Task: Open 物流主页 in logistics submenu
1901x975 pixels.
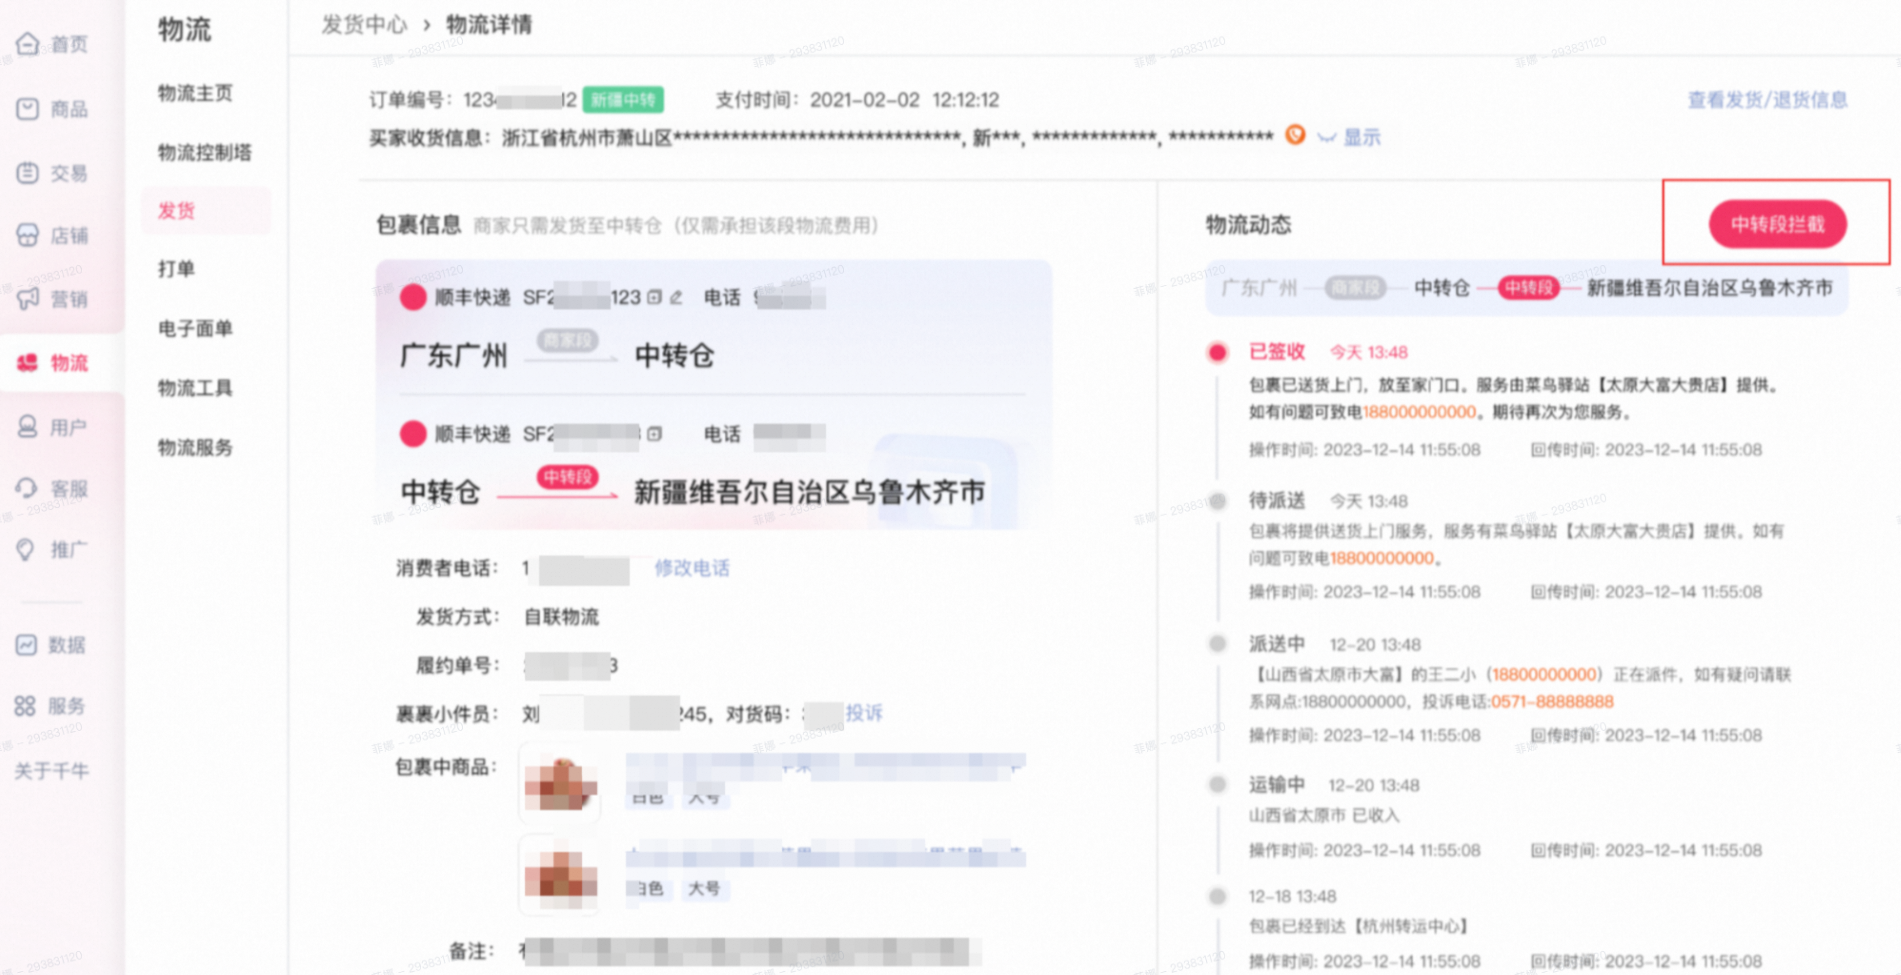Action: 195,93
